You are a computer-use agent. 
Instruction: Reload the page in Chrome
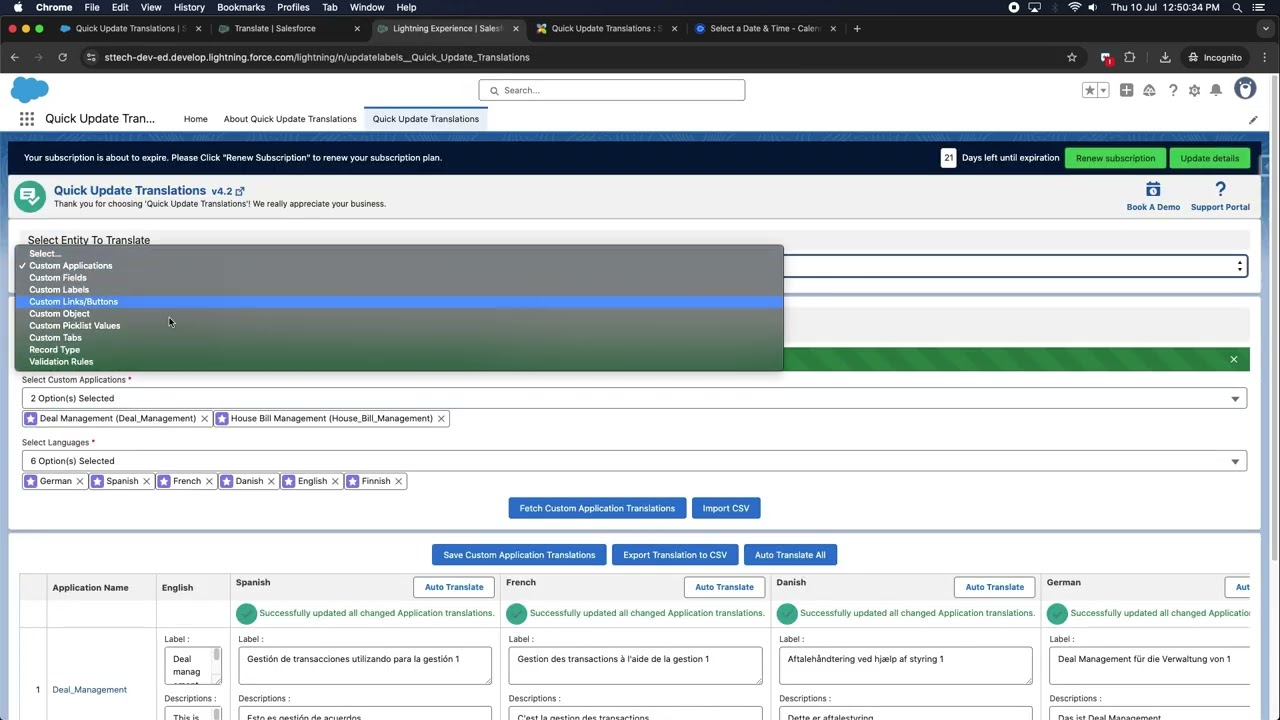click(62, 57)
